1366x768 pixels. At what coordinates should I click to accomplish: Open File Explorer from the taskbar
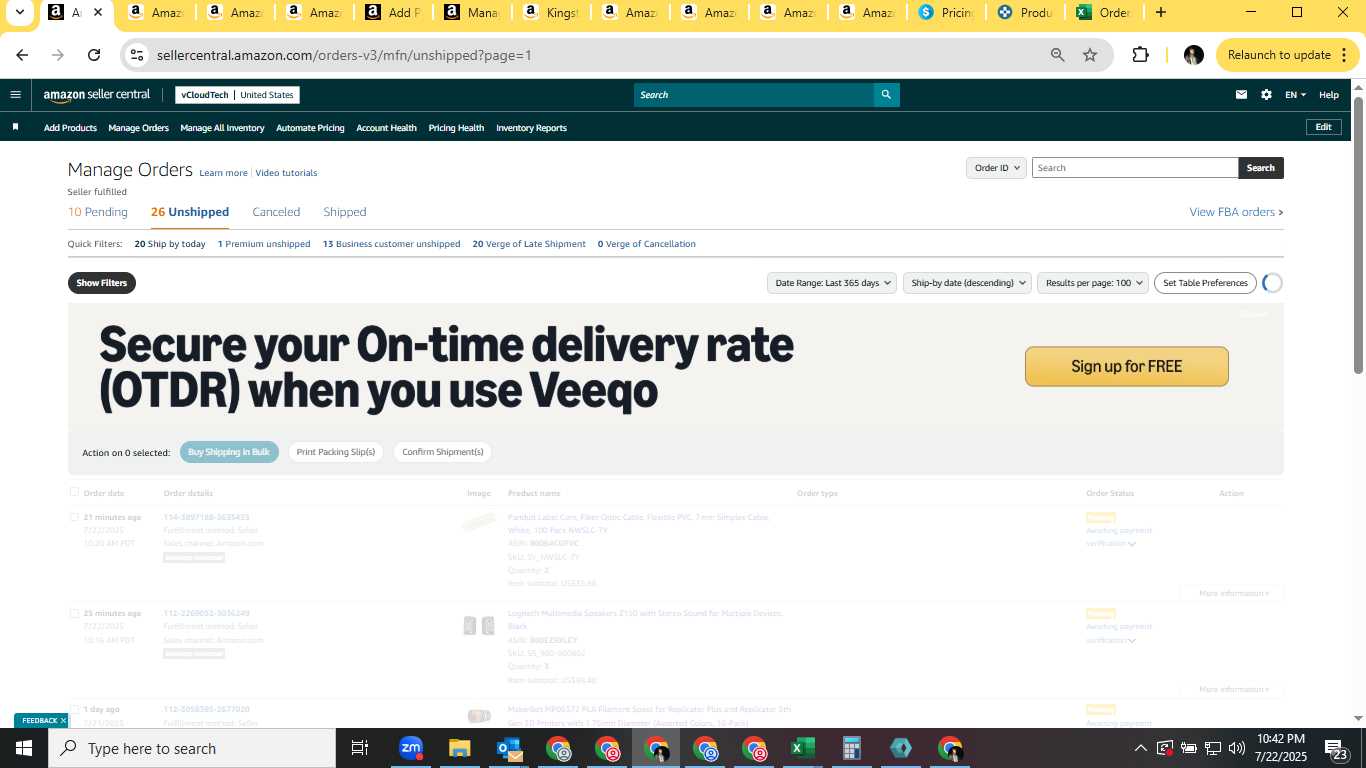(x=459, y=748)
